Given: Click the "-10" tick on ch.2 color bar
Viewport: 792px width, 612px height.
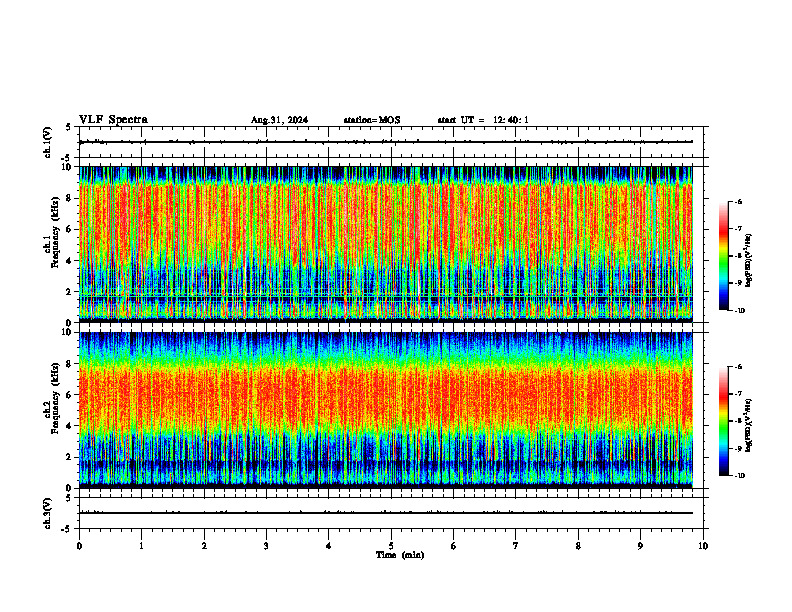Looking at the screenshot, I should [x=740, y=476].
